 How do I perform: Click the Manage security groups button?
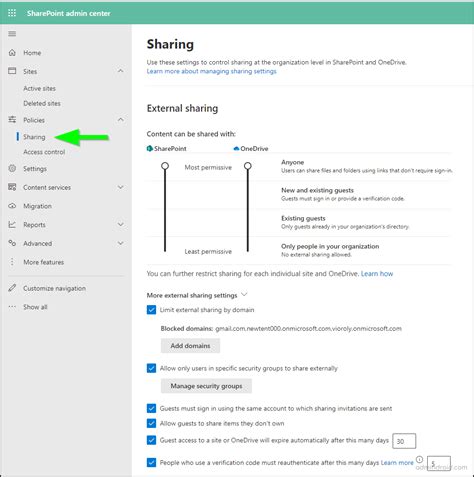[206, 386]
